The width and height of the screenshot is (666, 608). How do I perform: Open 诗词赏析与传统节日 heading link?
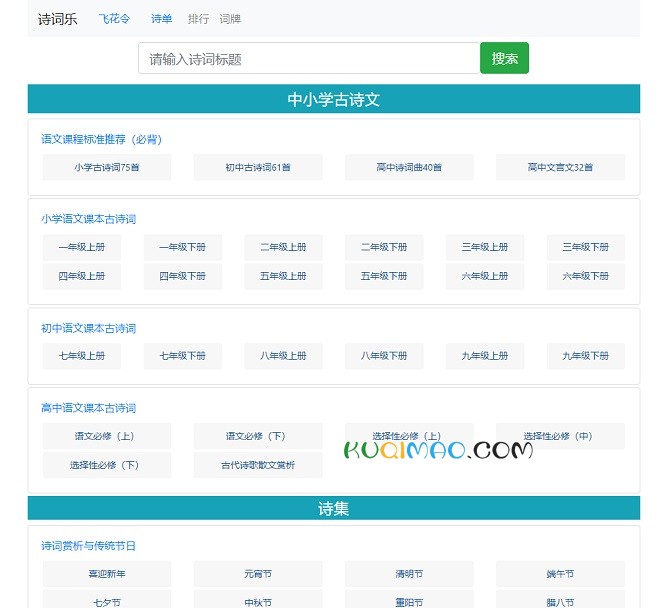click(x=88, y=546)
